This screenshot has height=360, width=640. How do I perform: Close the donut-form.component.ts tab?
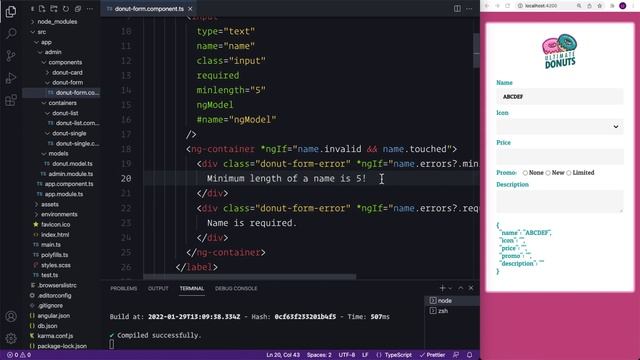(190, 9)
